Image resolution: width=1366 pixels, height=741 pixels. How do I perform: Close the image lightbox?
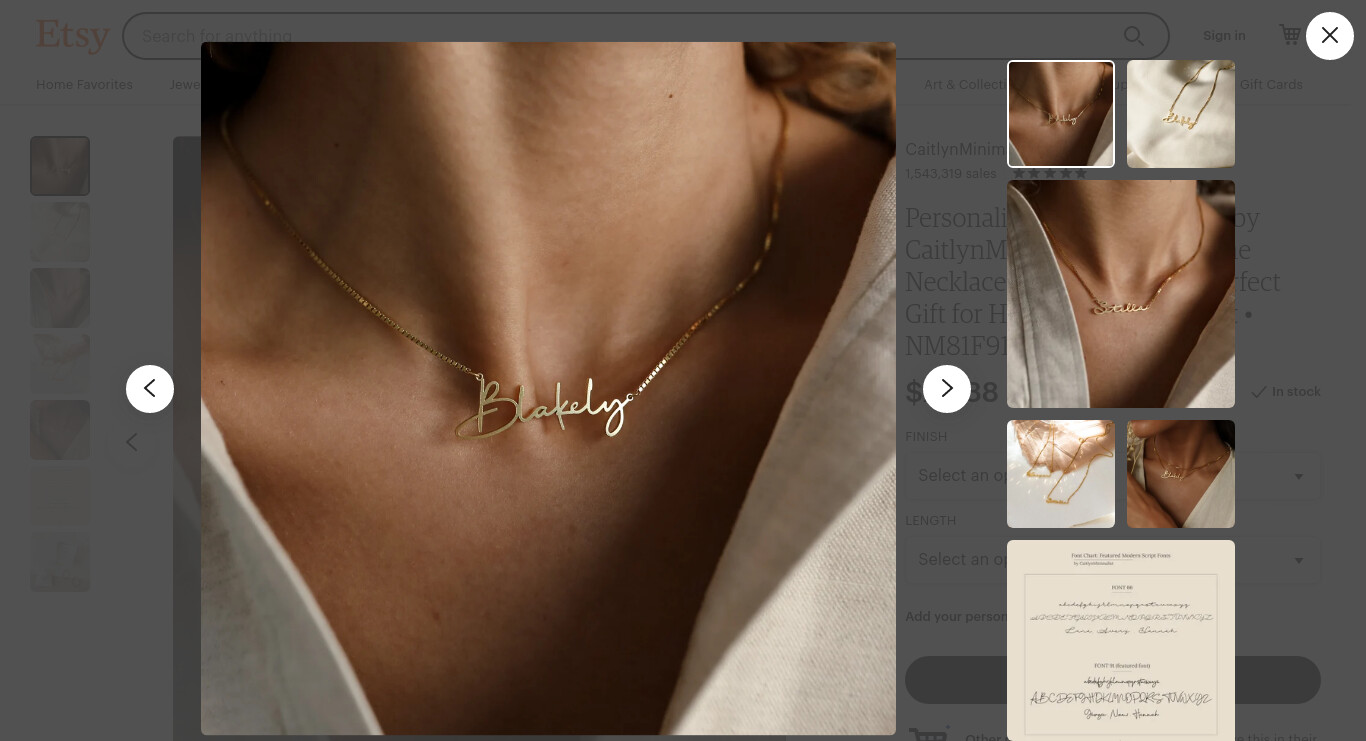1329,36
